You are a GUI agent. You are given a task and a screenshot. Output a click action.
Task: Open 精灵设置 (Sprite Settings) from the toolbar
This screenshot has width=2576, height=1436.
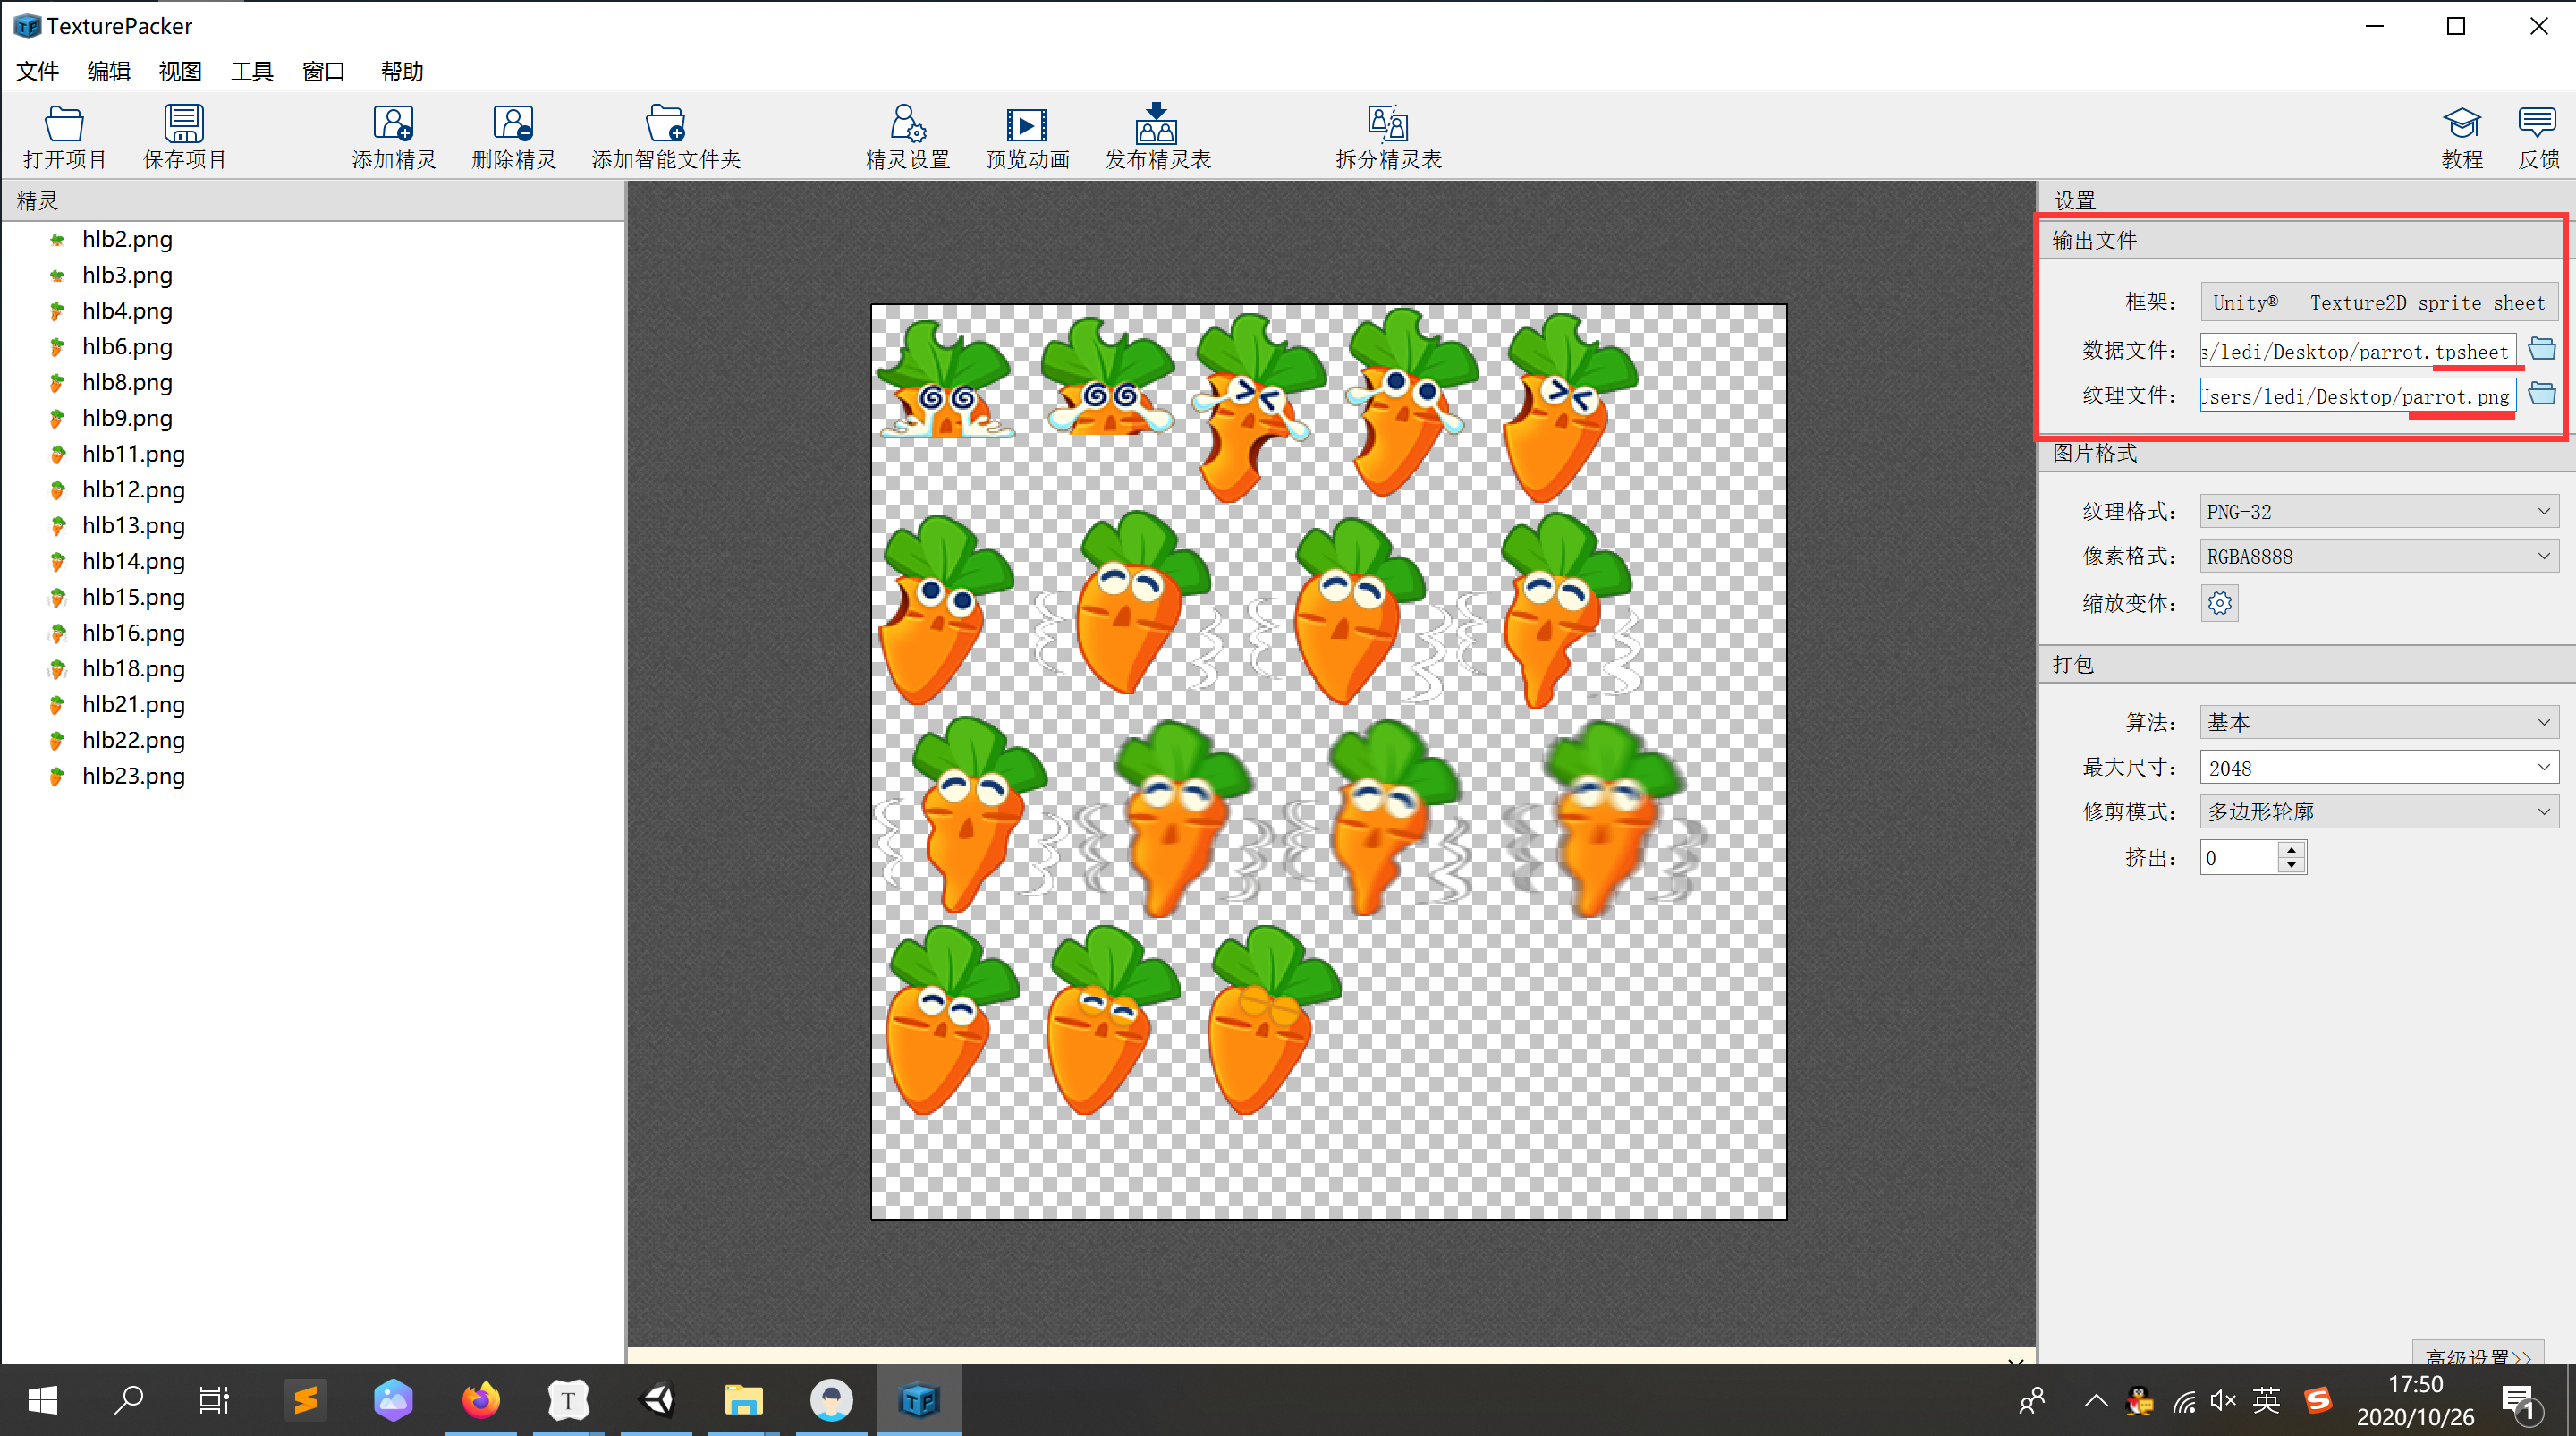pyautogui.click(x=907, y=125)
